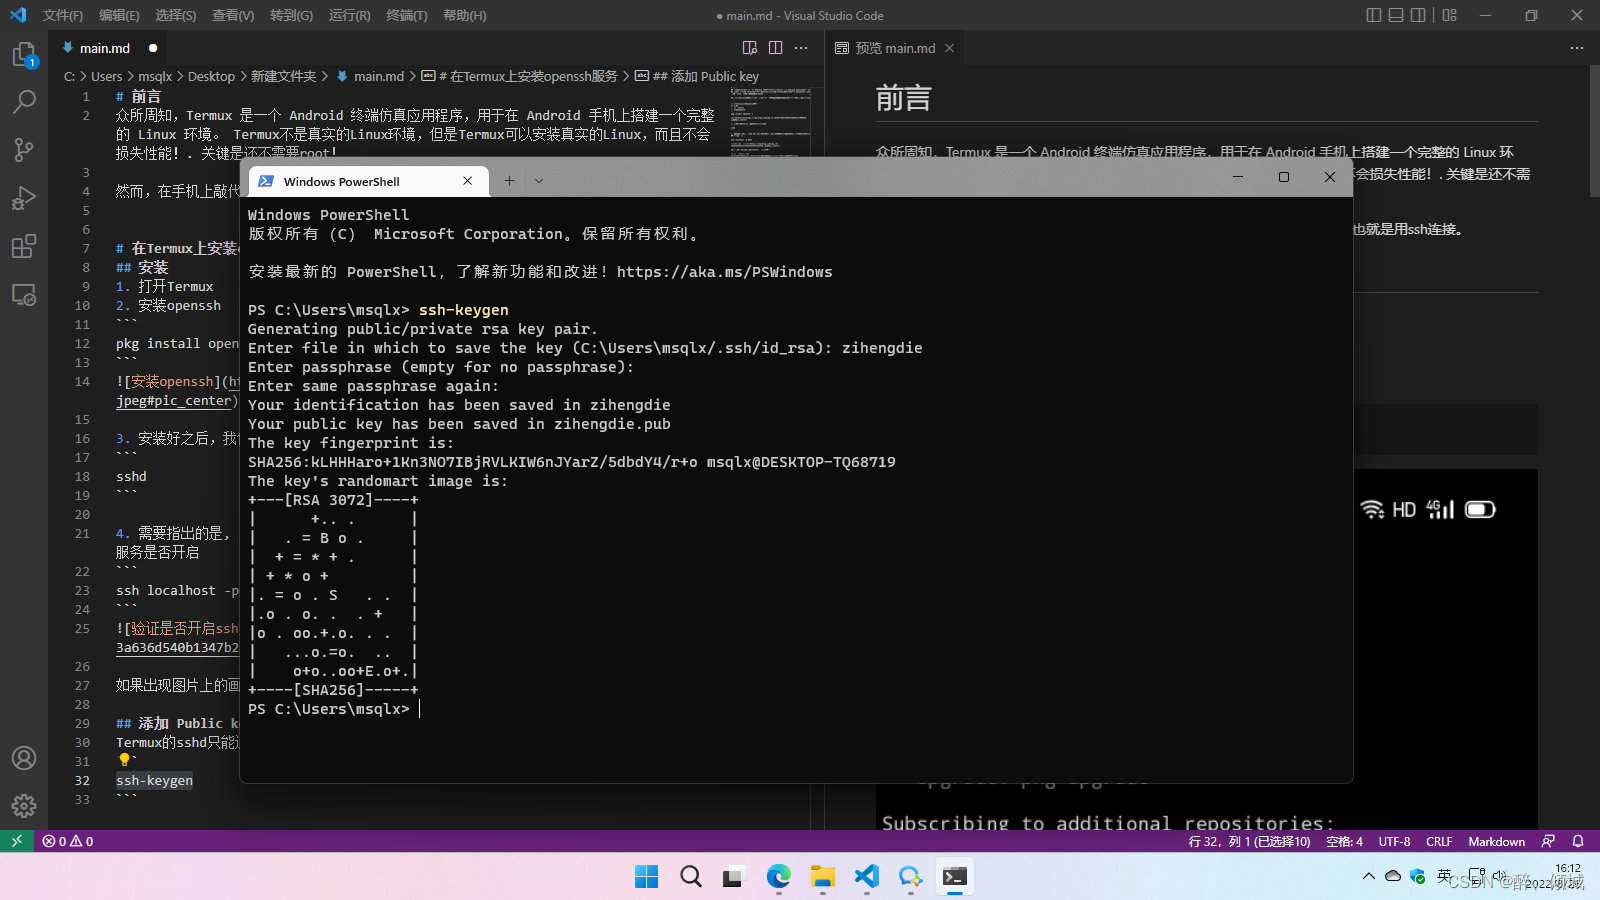
Task: Open more actions for the preview editor group
Action: click(x=1577, y=48)
